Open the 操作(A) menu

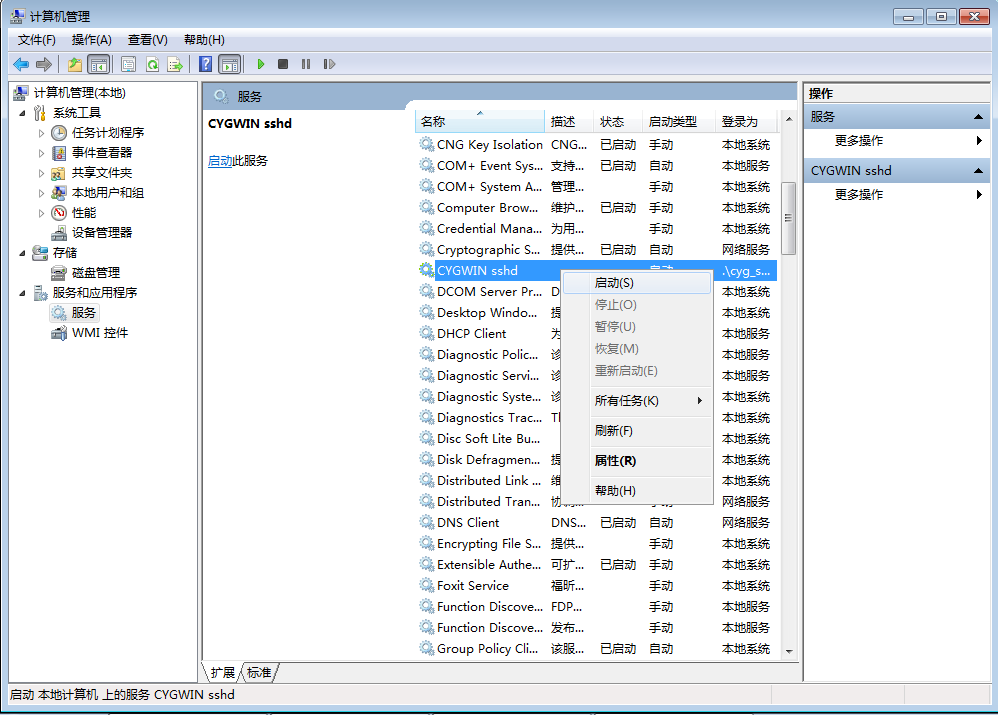(x=92, y=40)
